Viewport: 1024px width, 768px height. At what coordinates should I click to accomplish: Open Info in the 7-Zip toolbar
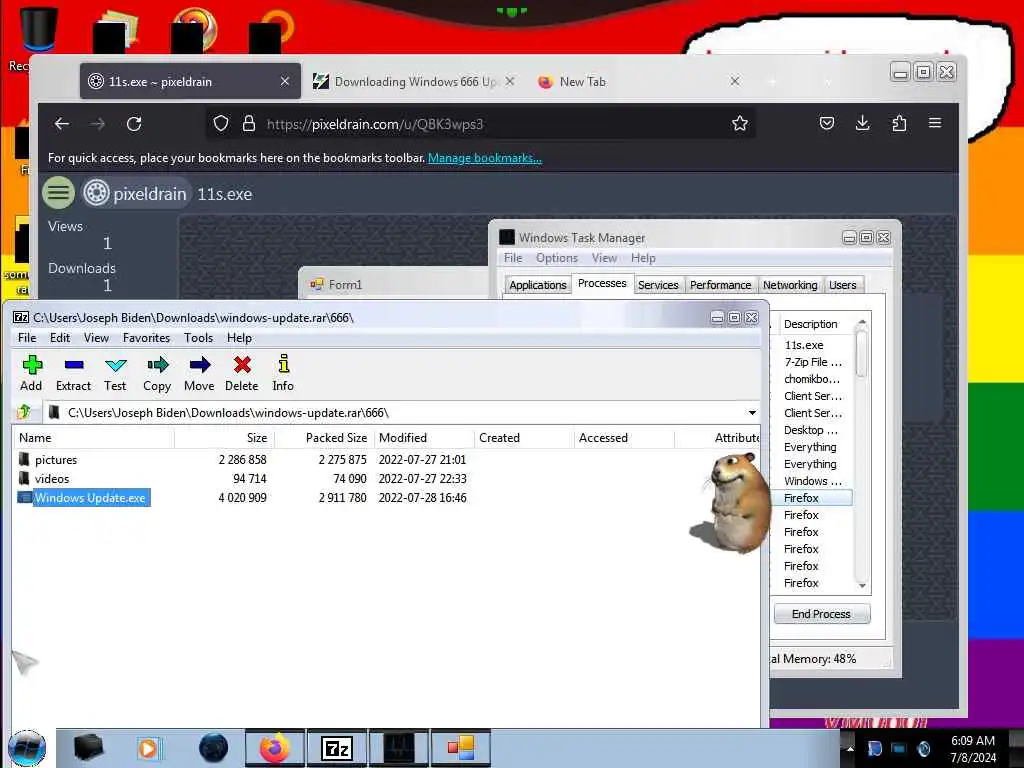[283, 373]
